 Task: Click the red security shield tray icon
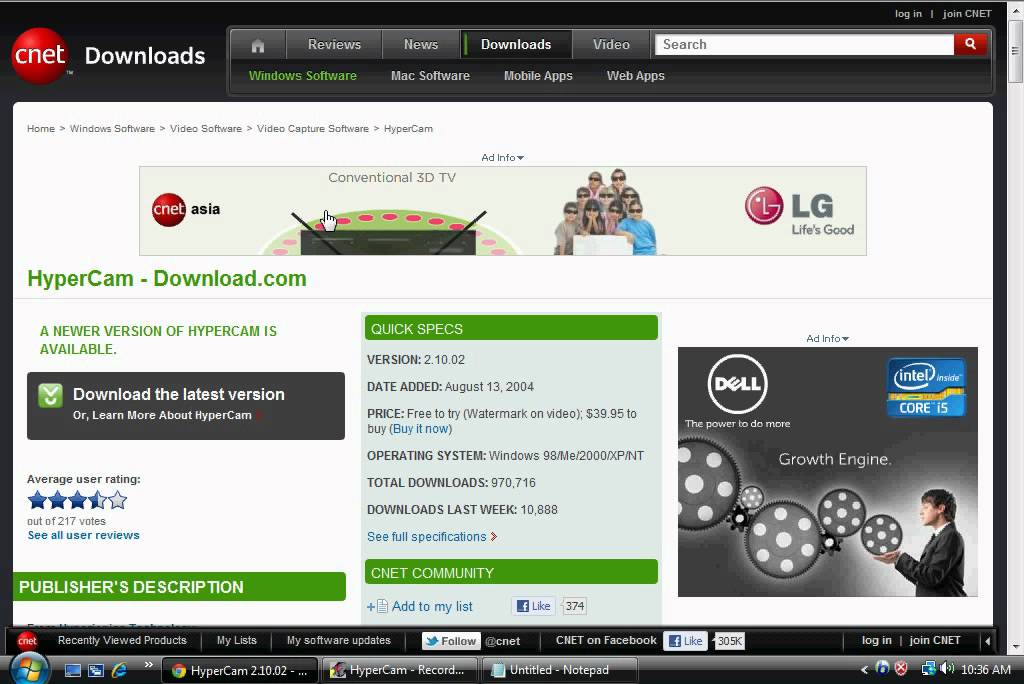901,668
